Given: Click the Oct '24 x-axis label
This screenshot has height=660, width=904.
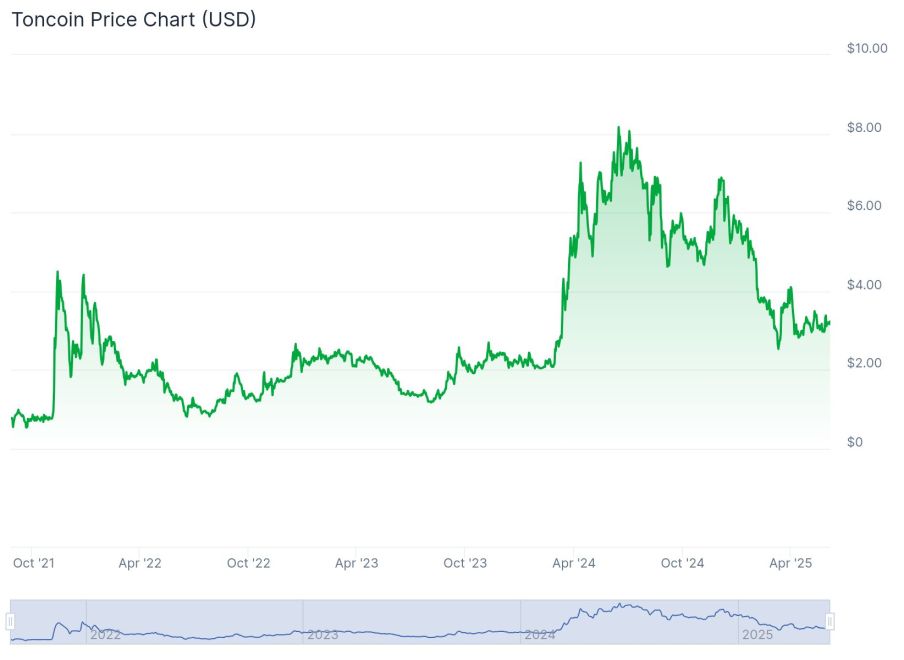Looking at the screenshot, I should pyautogui.click(x=682, y=563).
